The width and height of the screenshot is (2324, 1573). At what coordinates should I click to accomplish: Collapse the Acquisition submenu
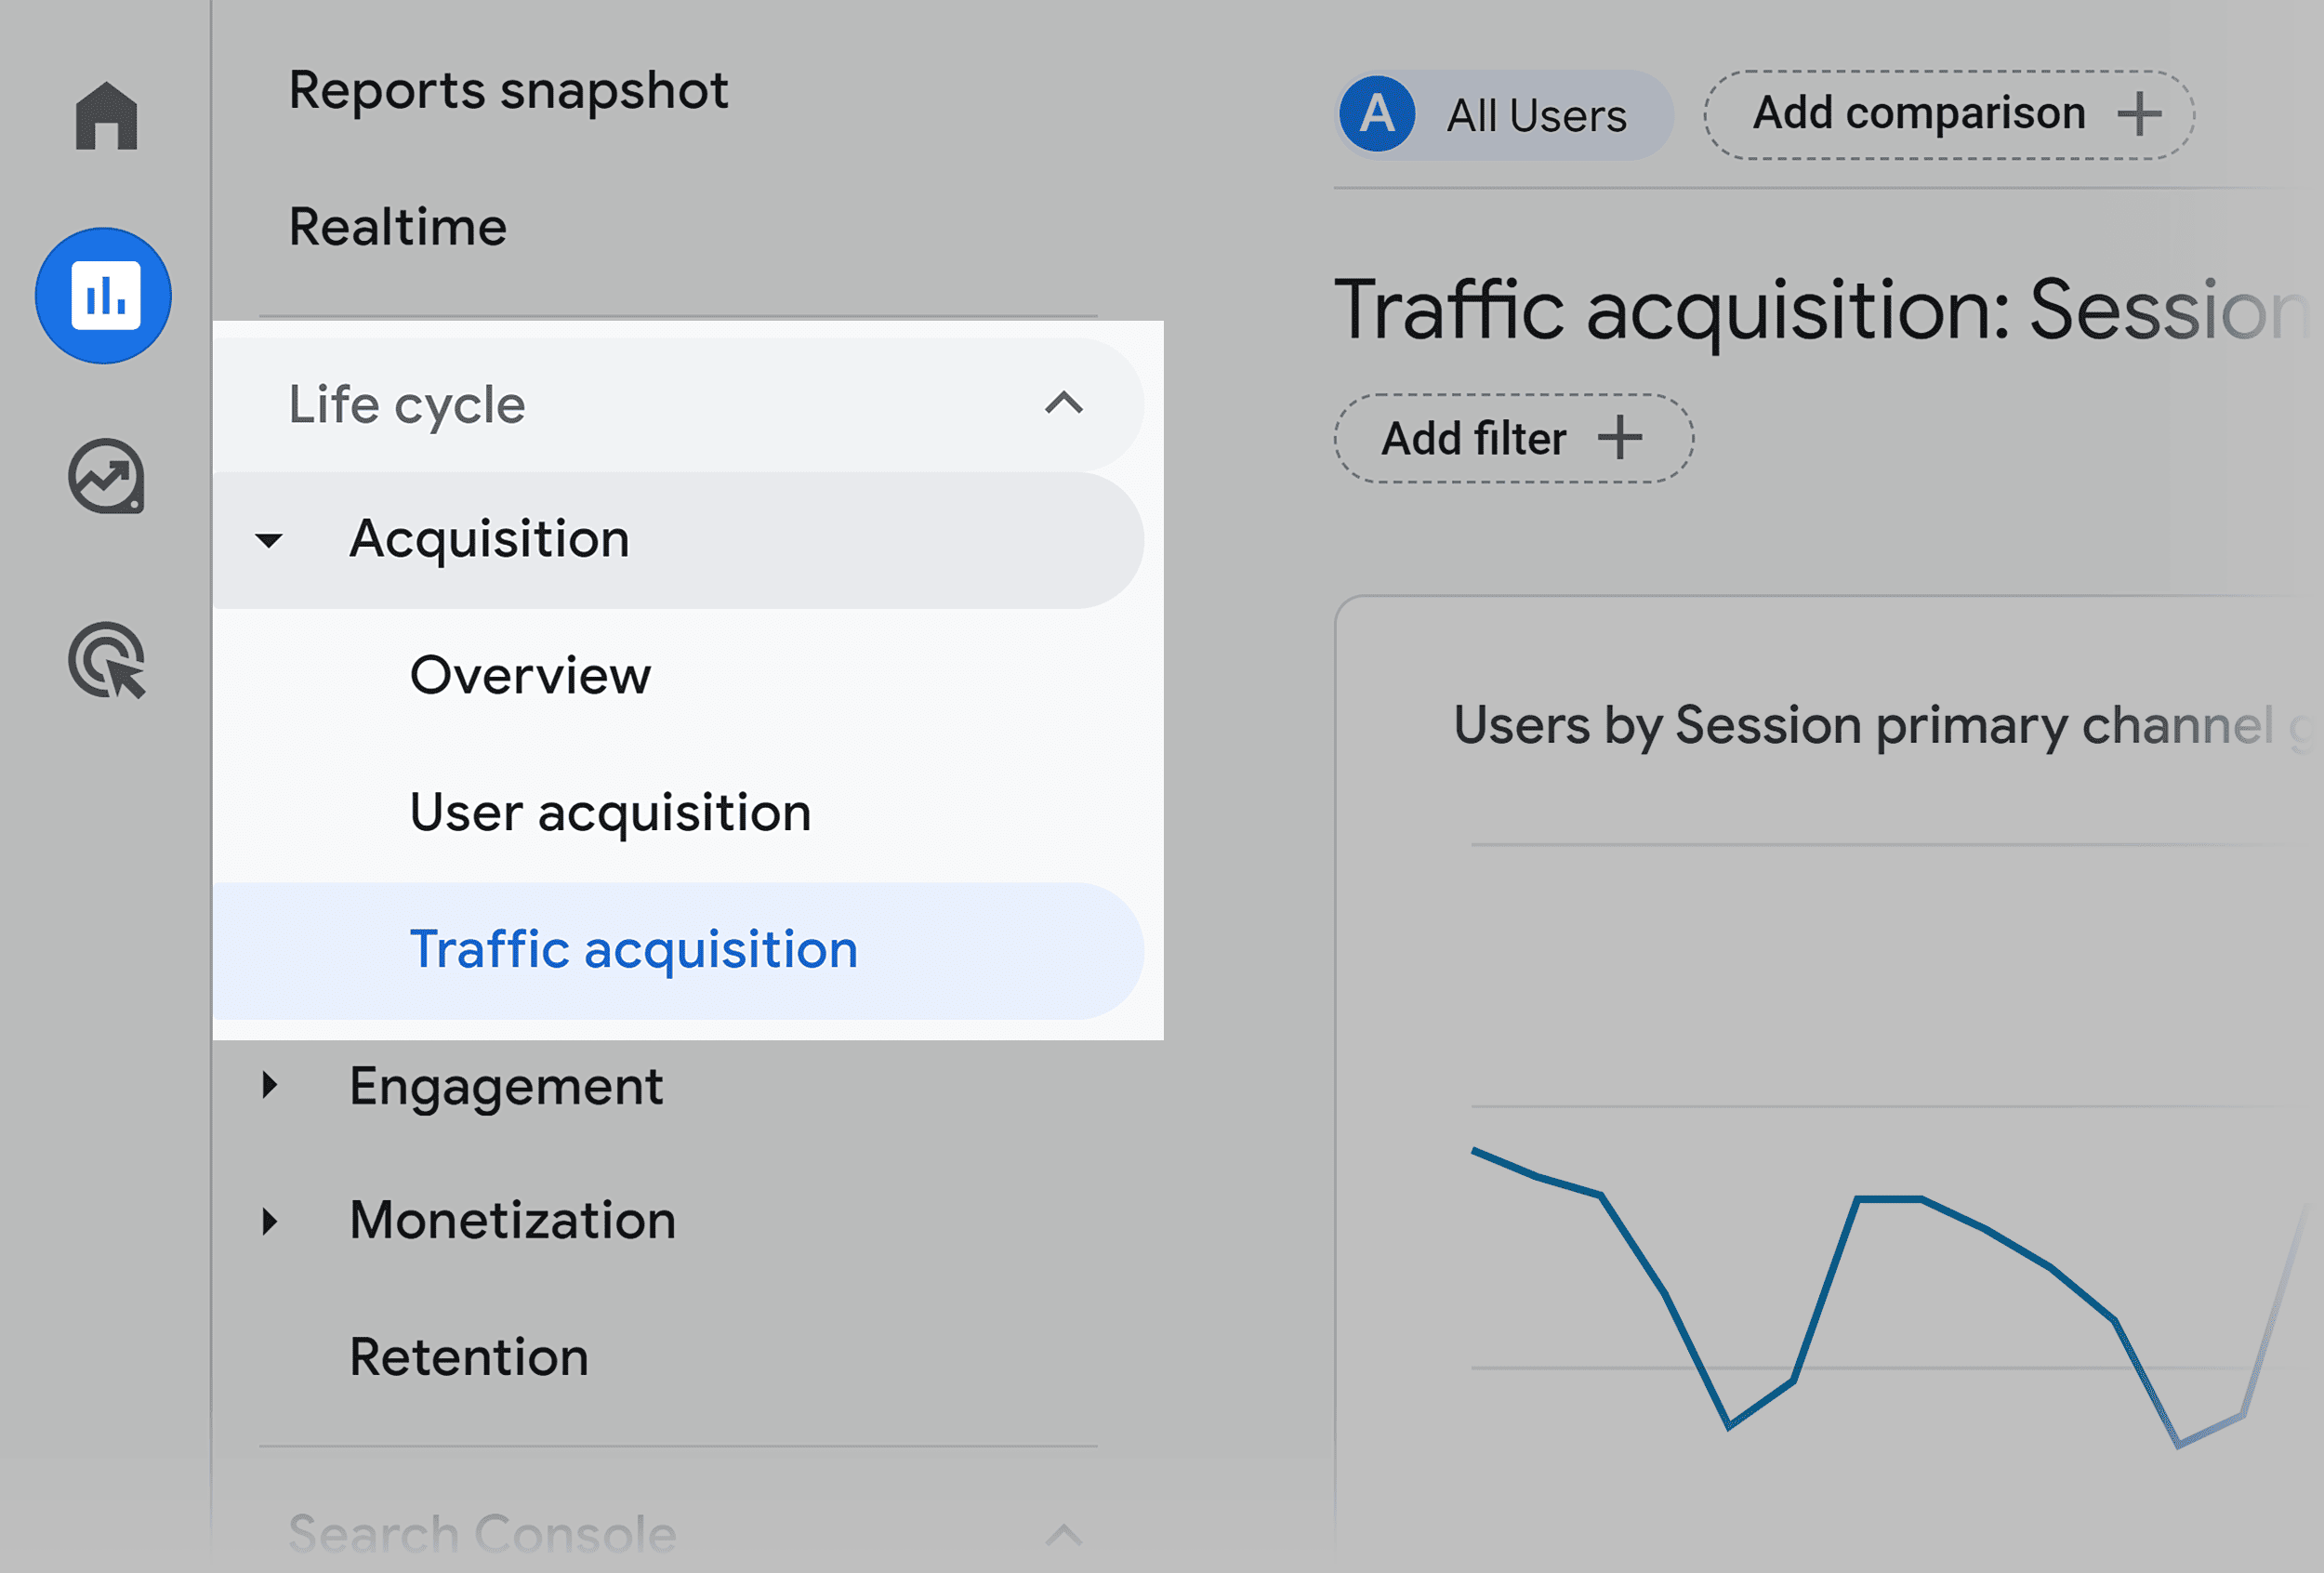268,540
